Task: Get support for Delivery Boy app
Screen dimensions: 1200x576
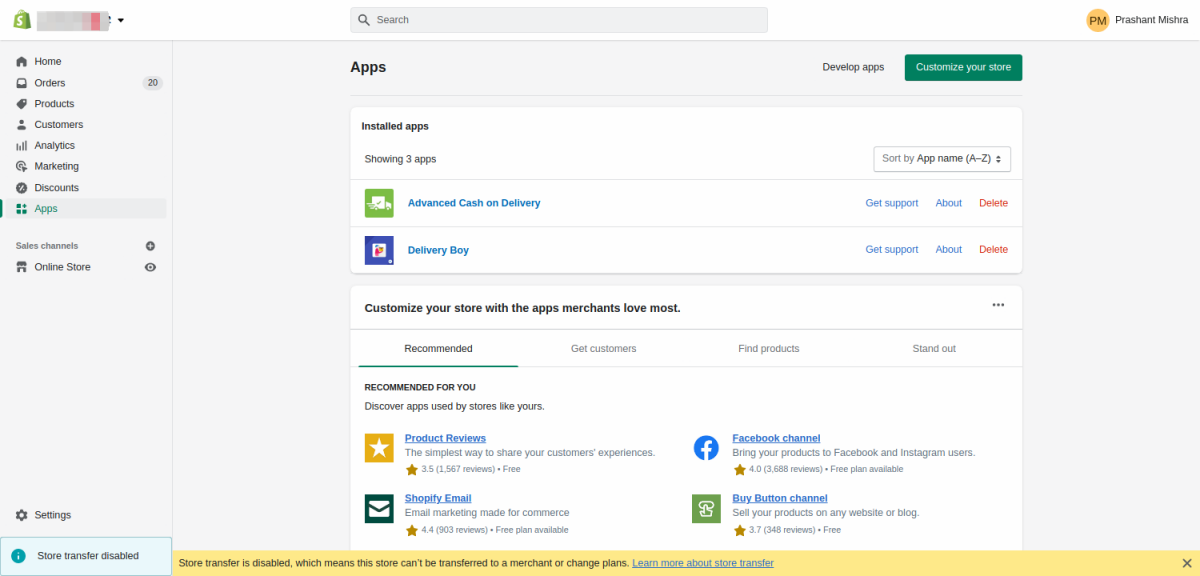Action: (x=891, y=250)
